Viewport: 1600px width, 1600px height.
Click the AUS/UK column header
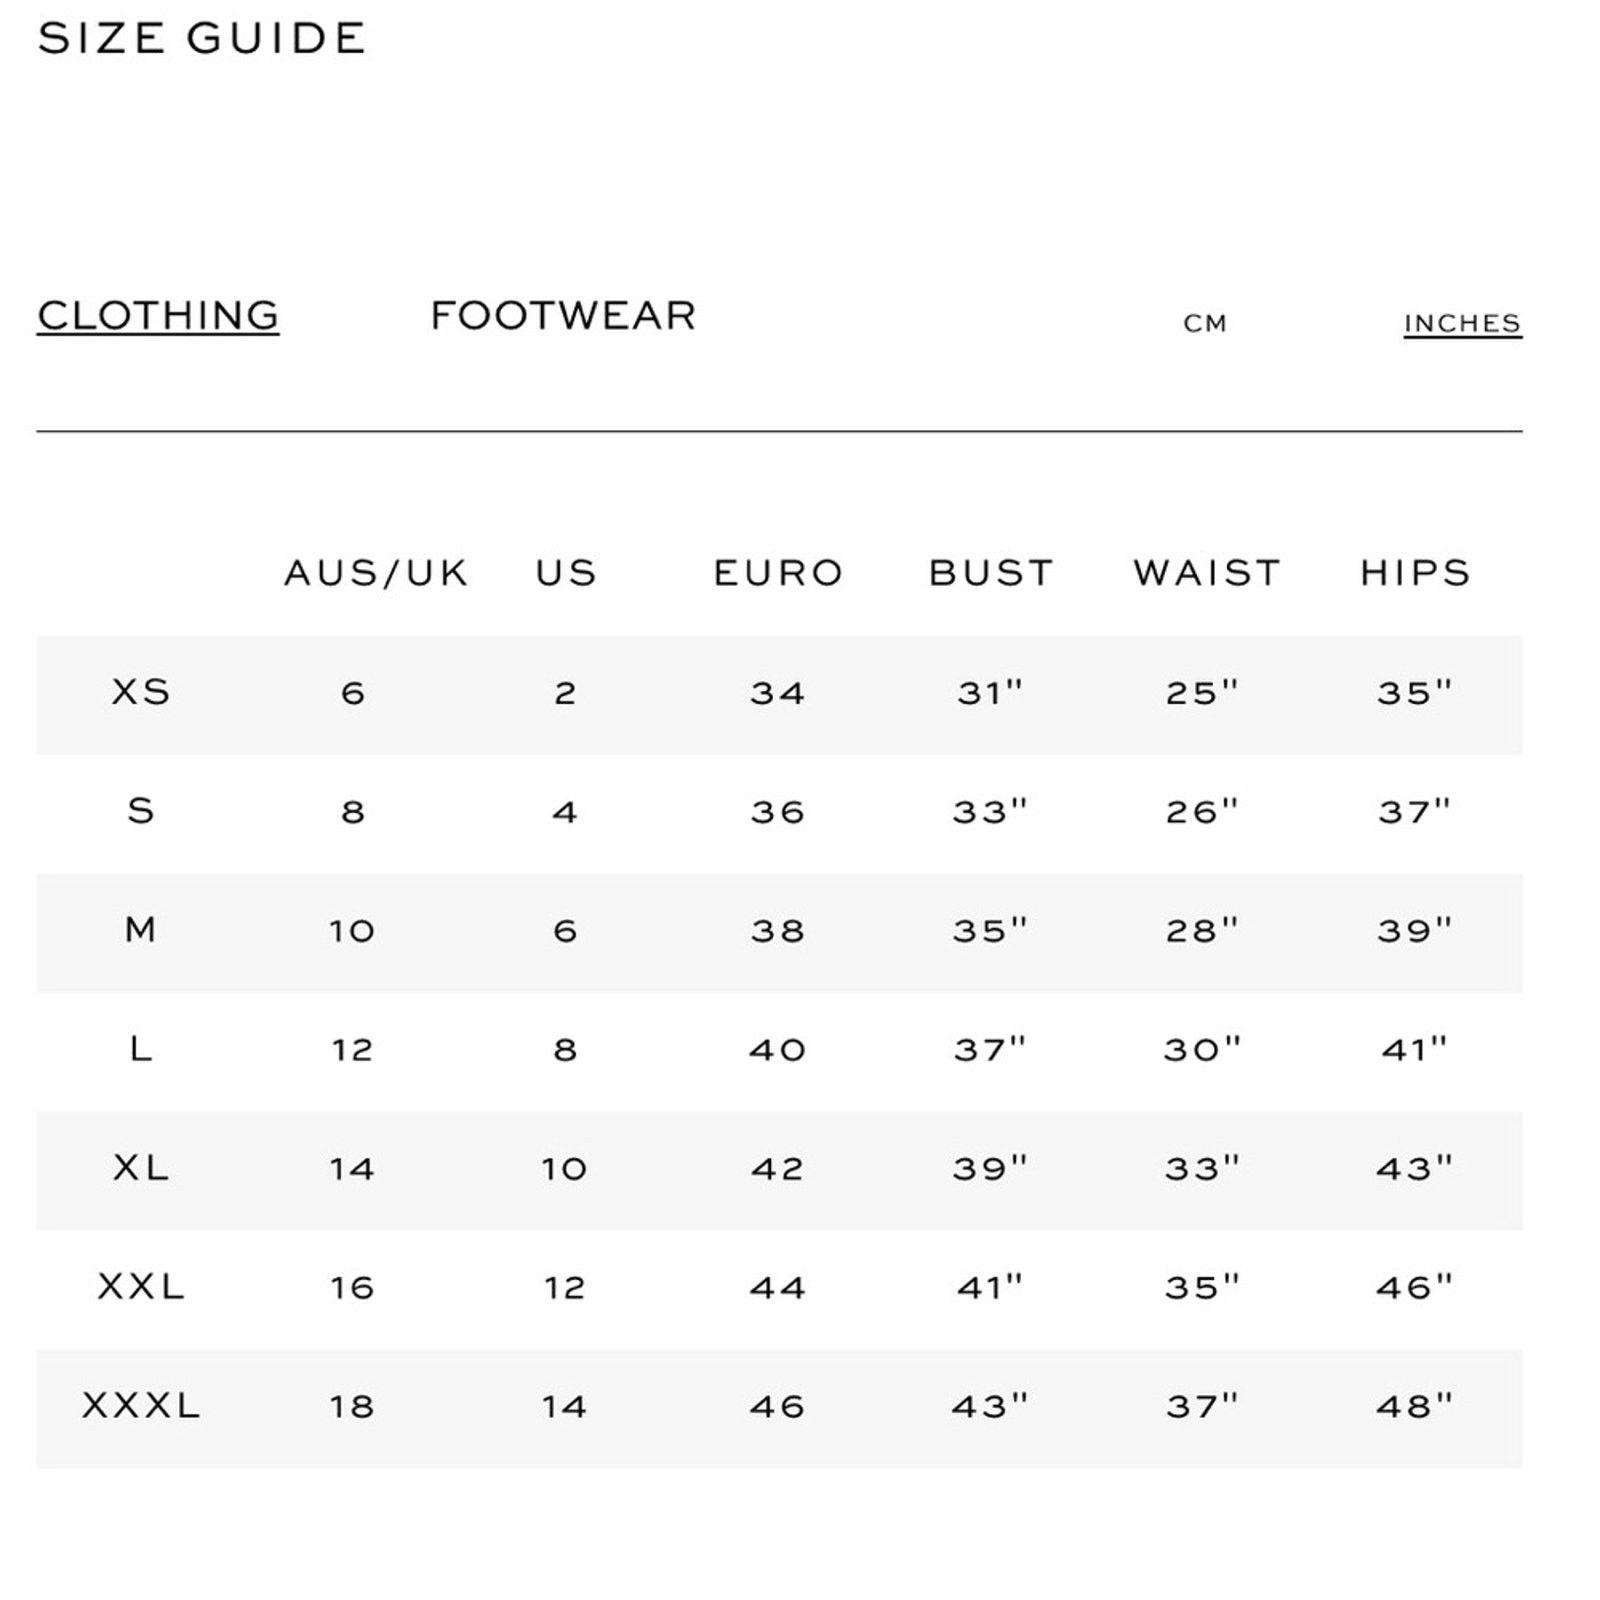coord(376,573)
